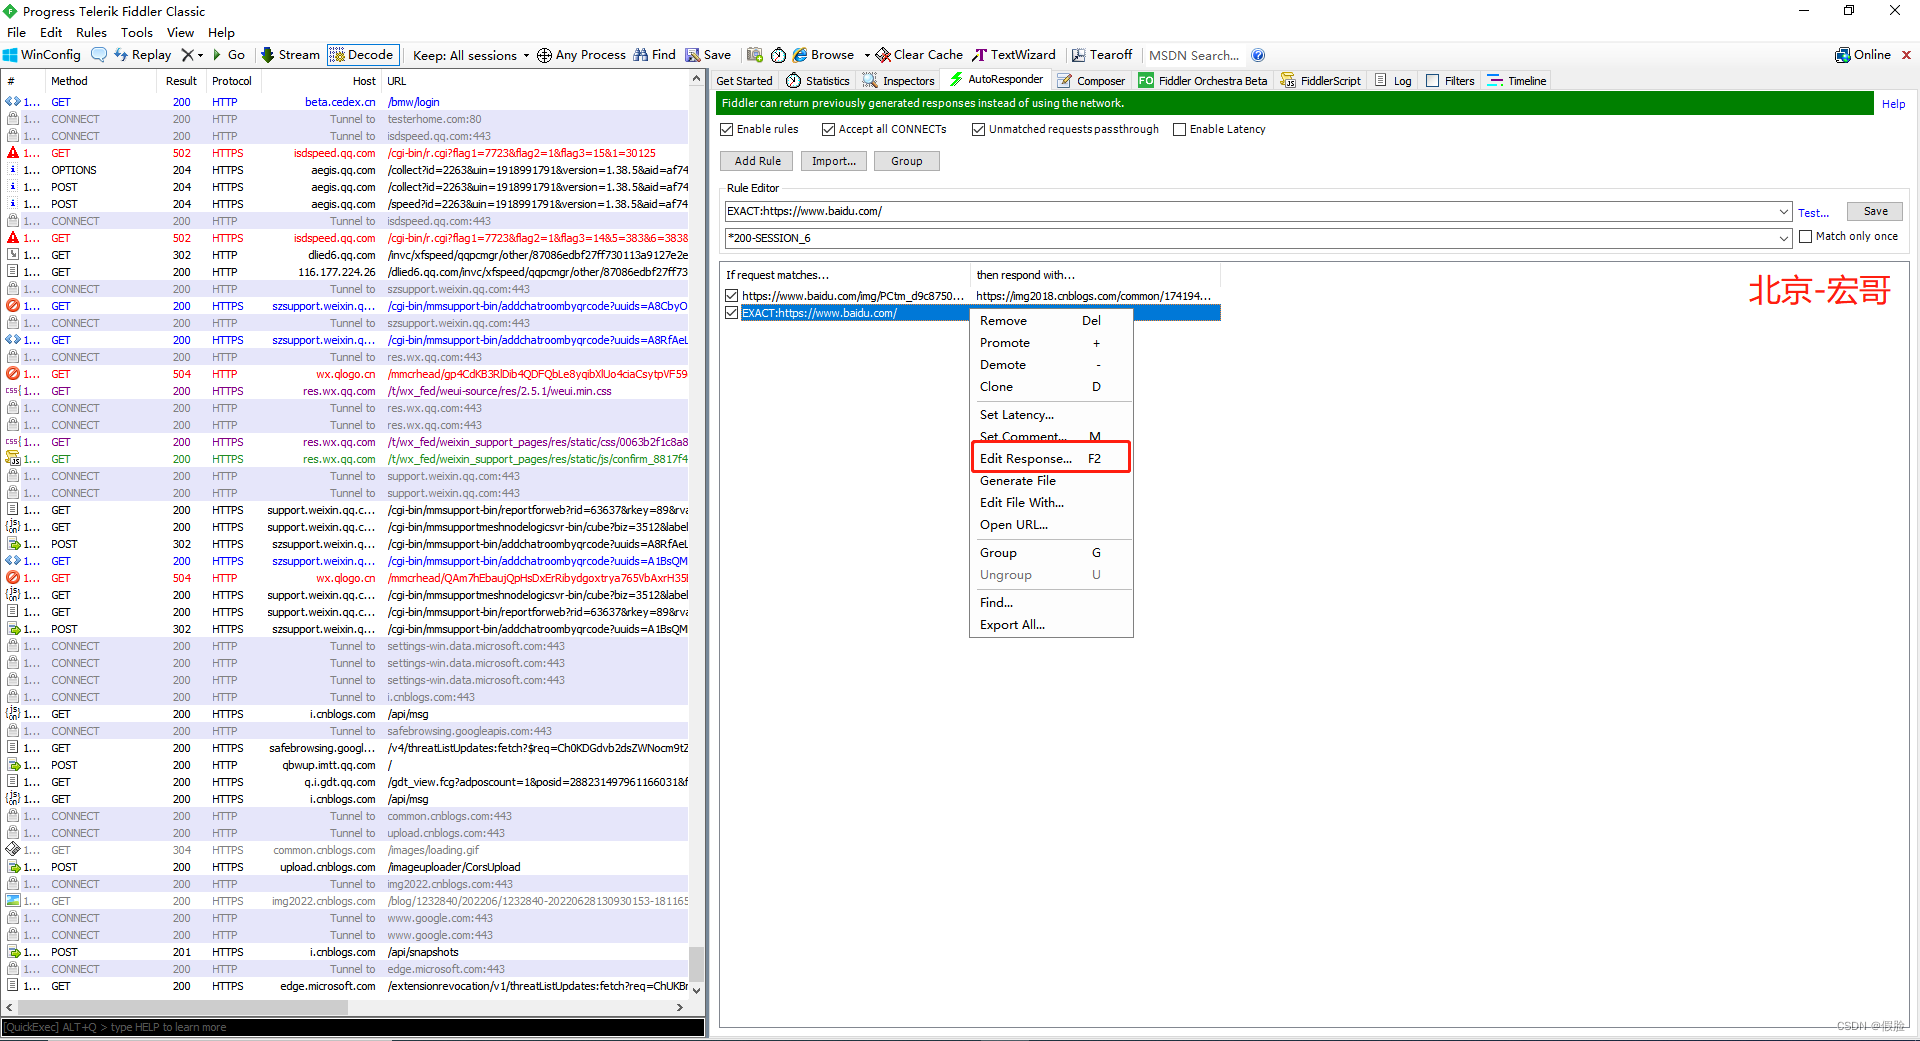Expand the Keep: All sessions dropdown
This screenshot has height=1041, width=1920.
pos(471,55)
